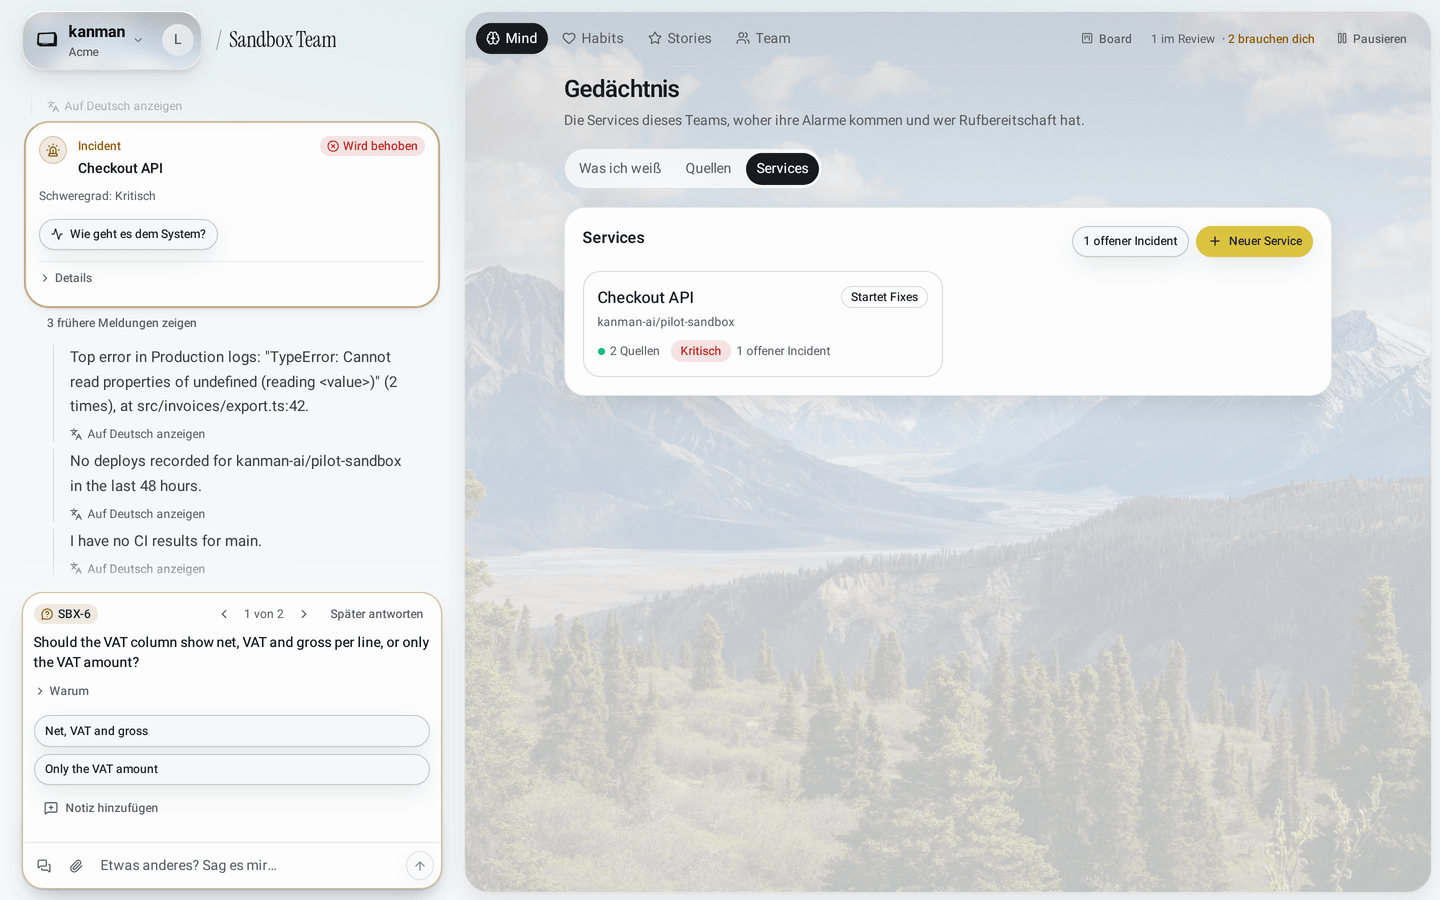Image resolution: width=1440 pixels, height=900 pixels.
Task: Click the Pausieren button
Action: pos(1372,39)
